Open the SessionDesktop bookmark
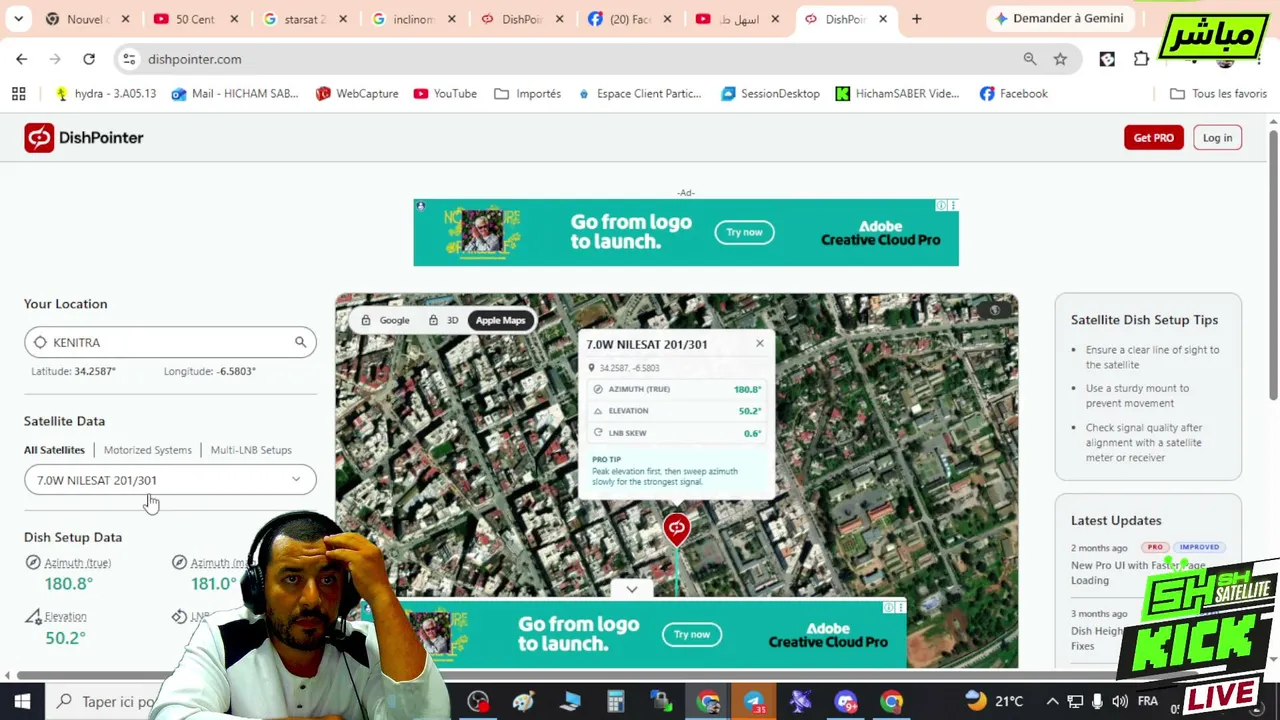The image size is (1280, 720). [770, 94]
